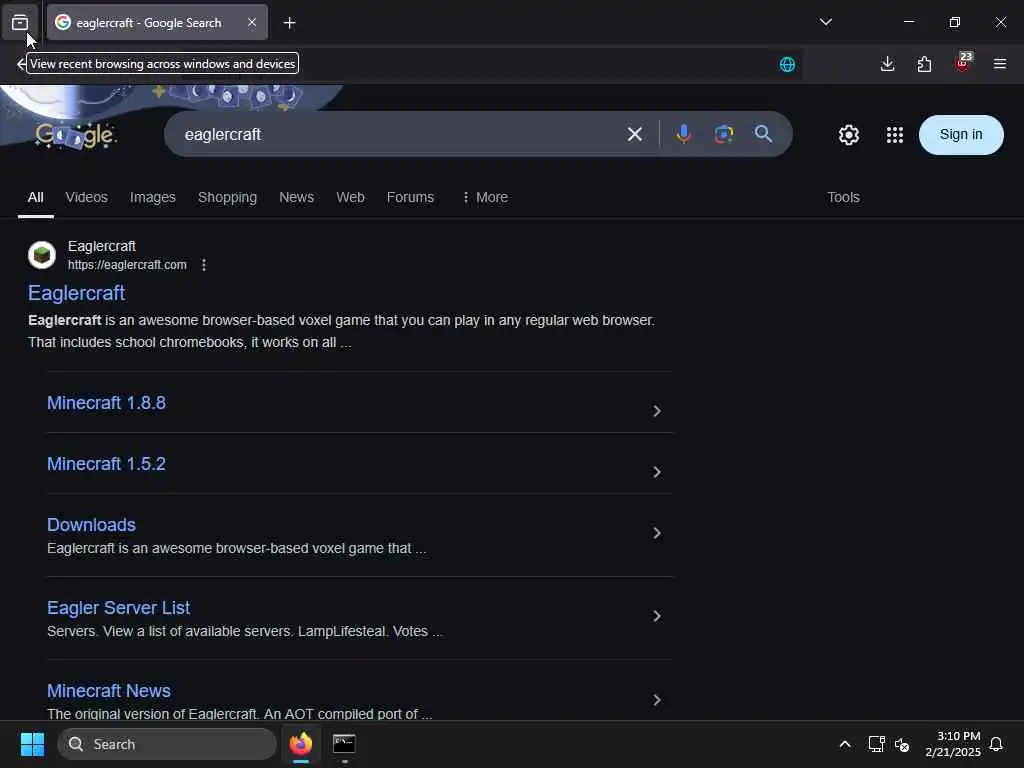Viewport: 1024px width, 768px height.
Task: Click the Sign in button
Action: coord(961,135)
